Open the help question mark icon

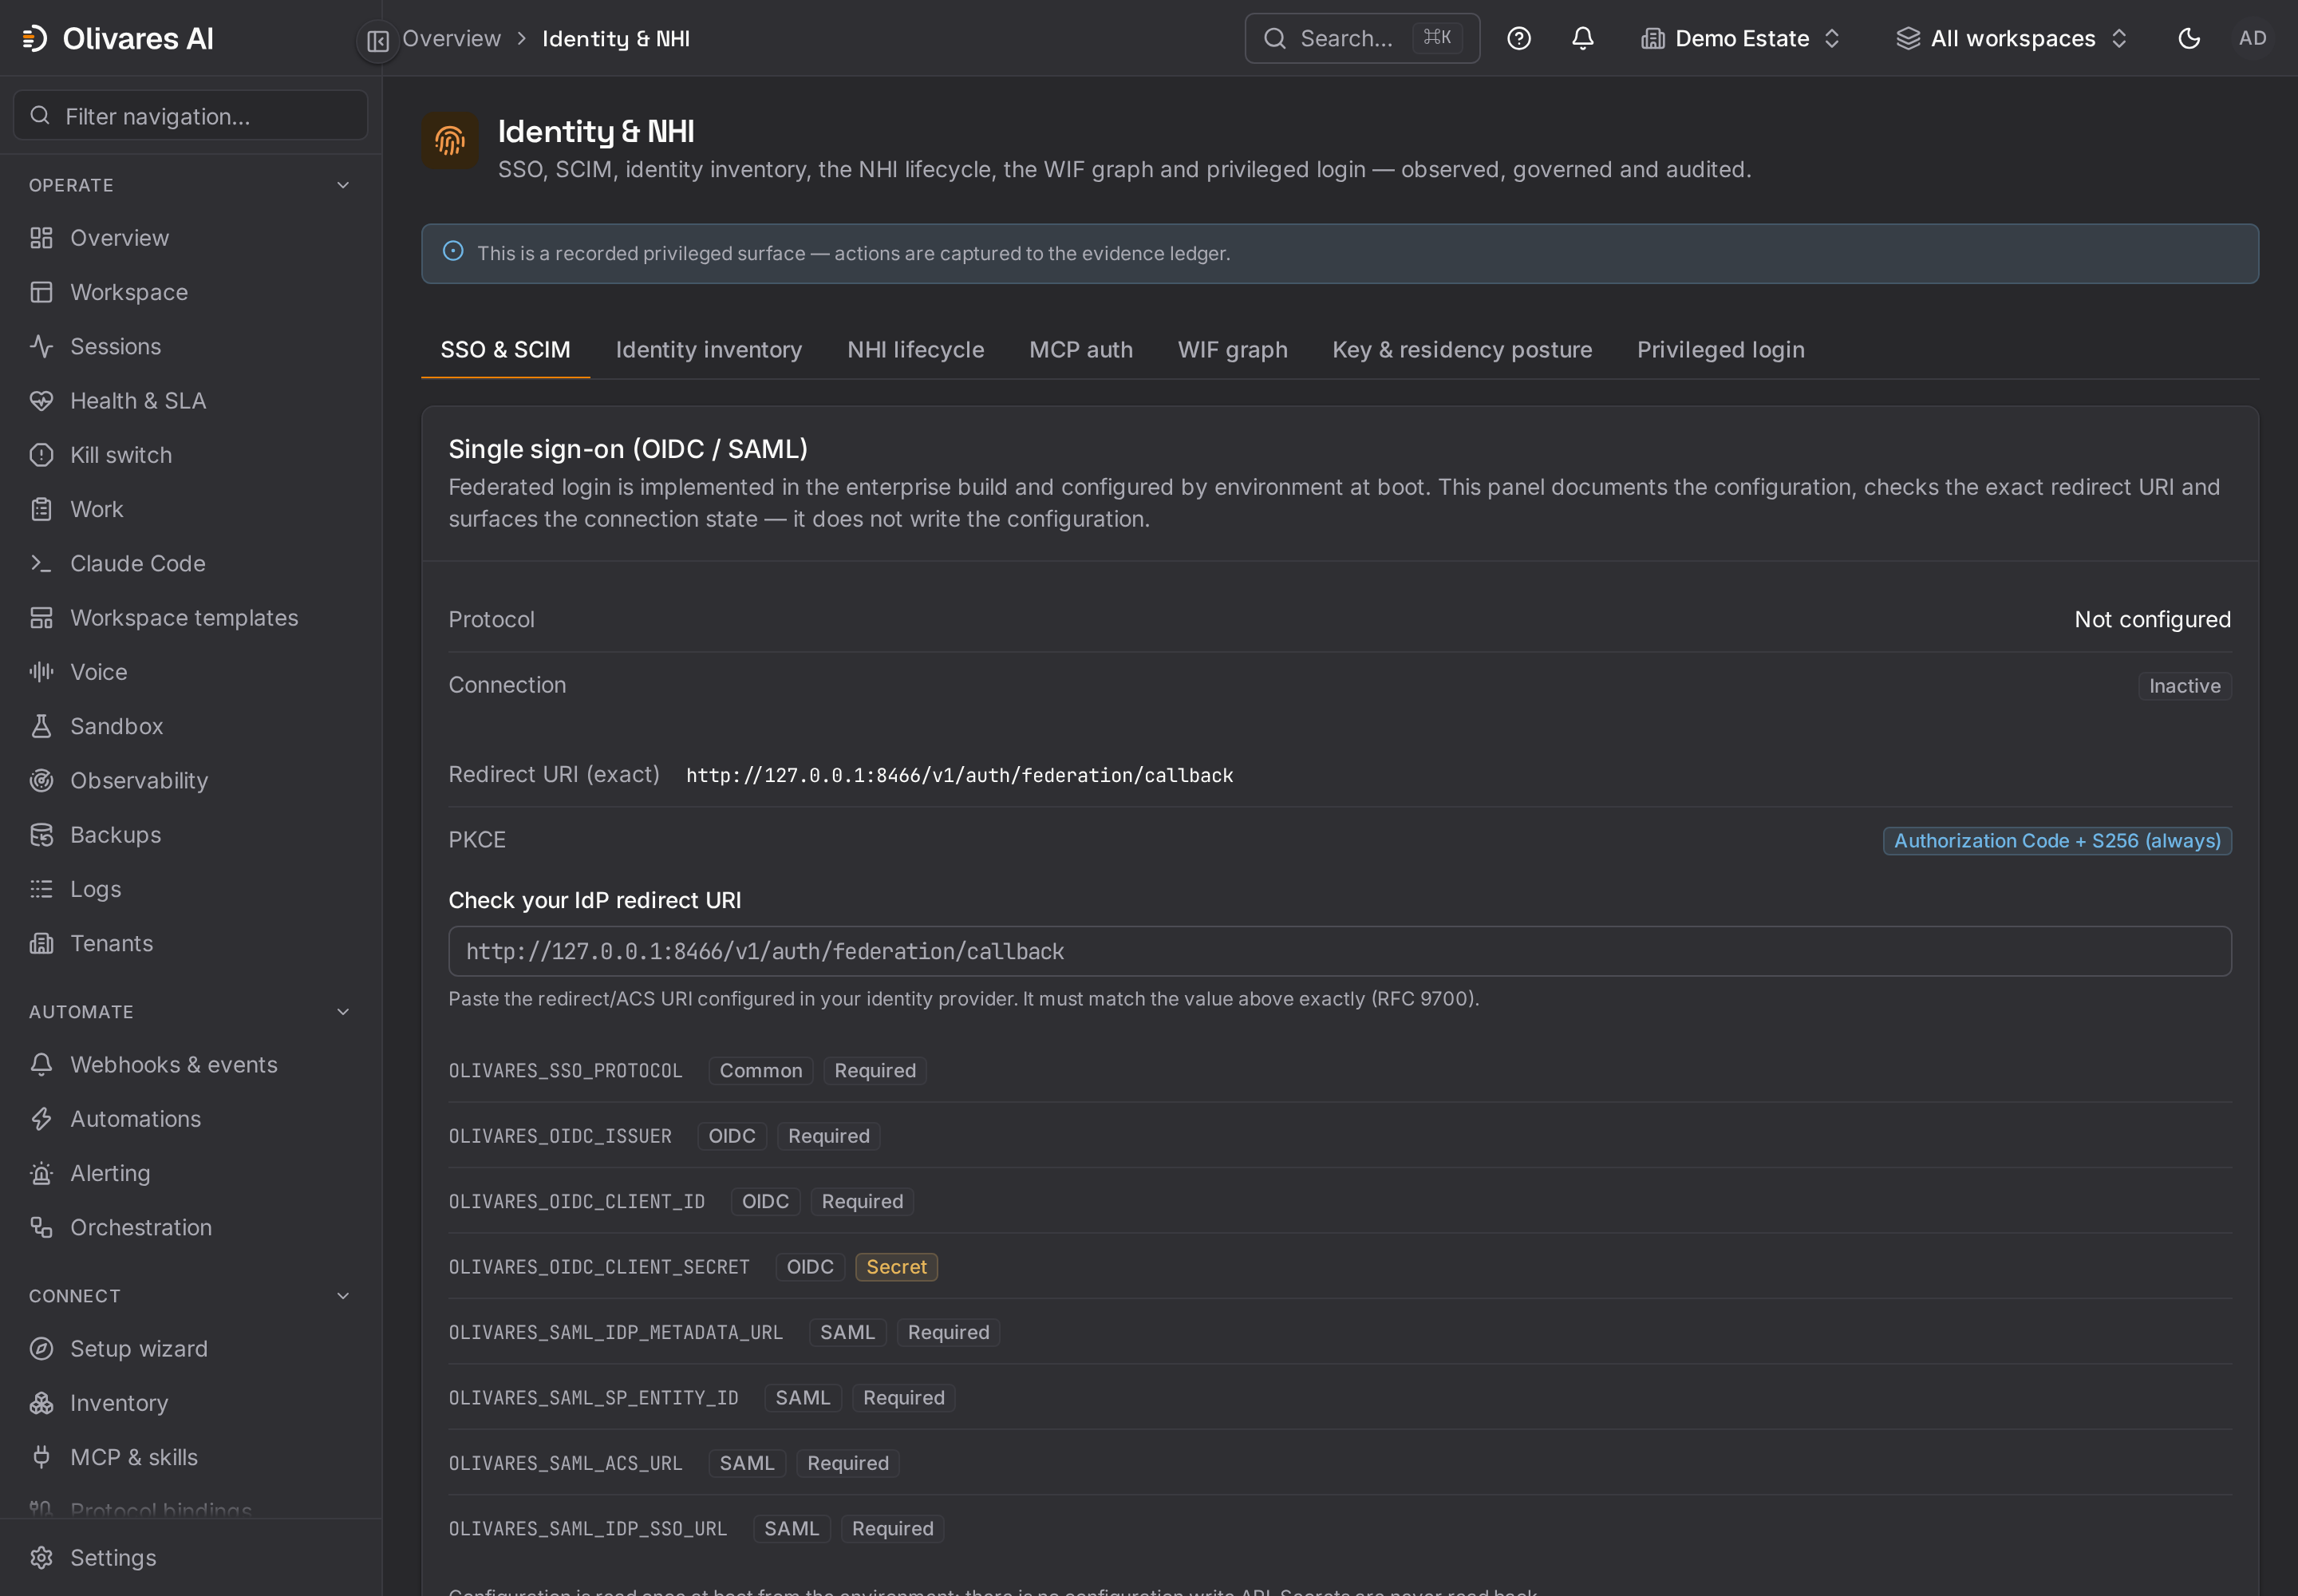tap(1518, 38)
